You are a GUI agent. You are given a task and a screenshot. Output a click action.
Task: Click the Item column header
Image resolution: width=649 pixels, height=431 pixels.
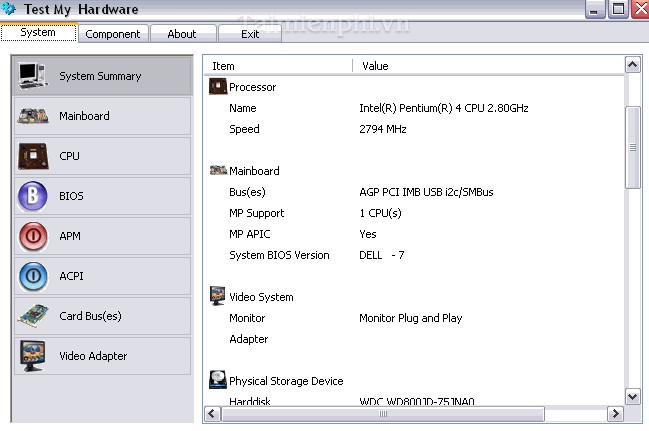pos(278,66)
